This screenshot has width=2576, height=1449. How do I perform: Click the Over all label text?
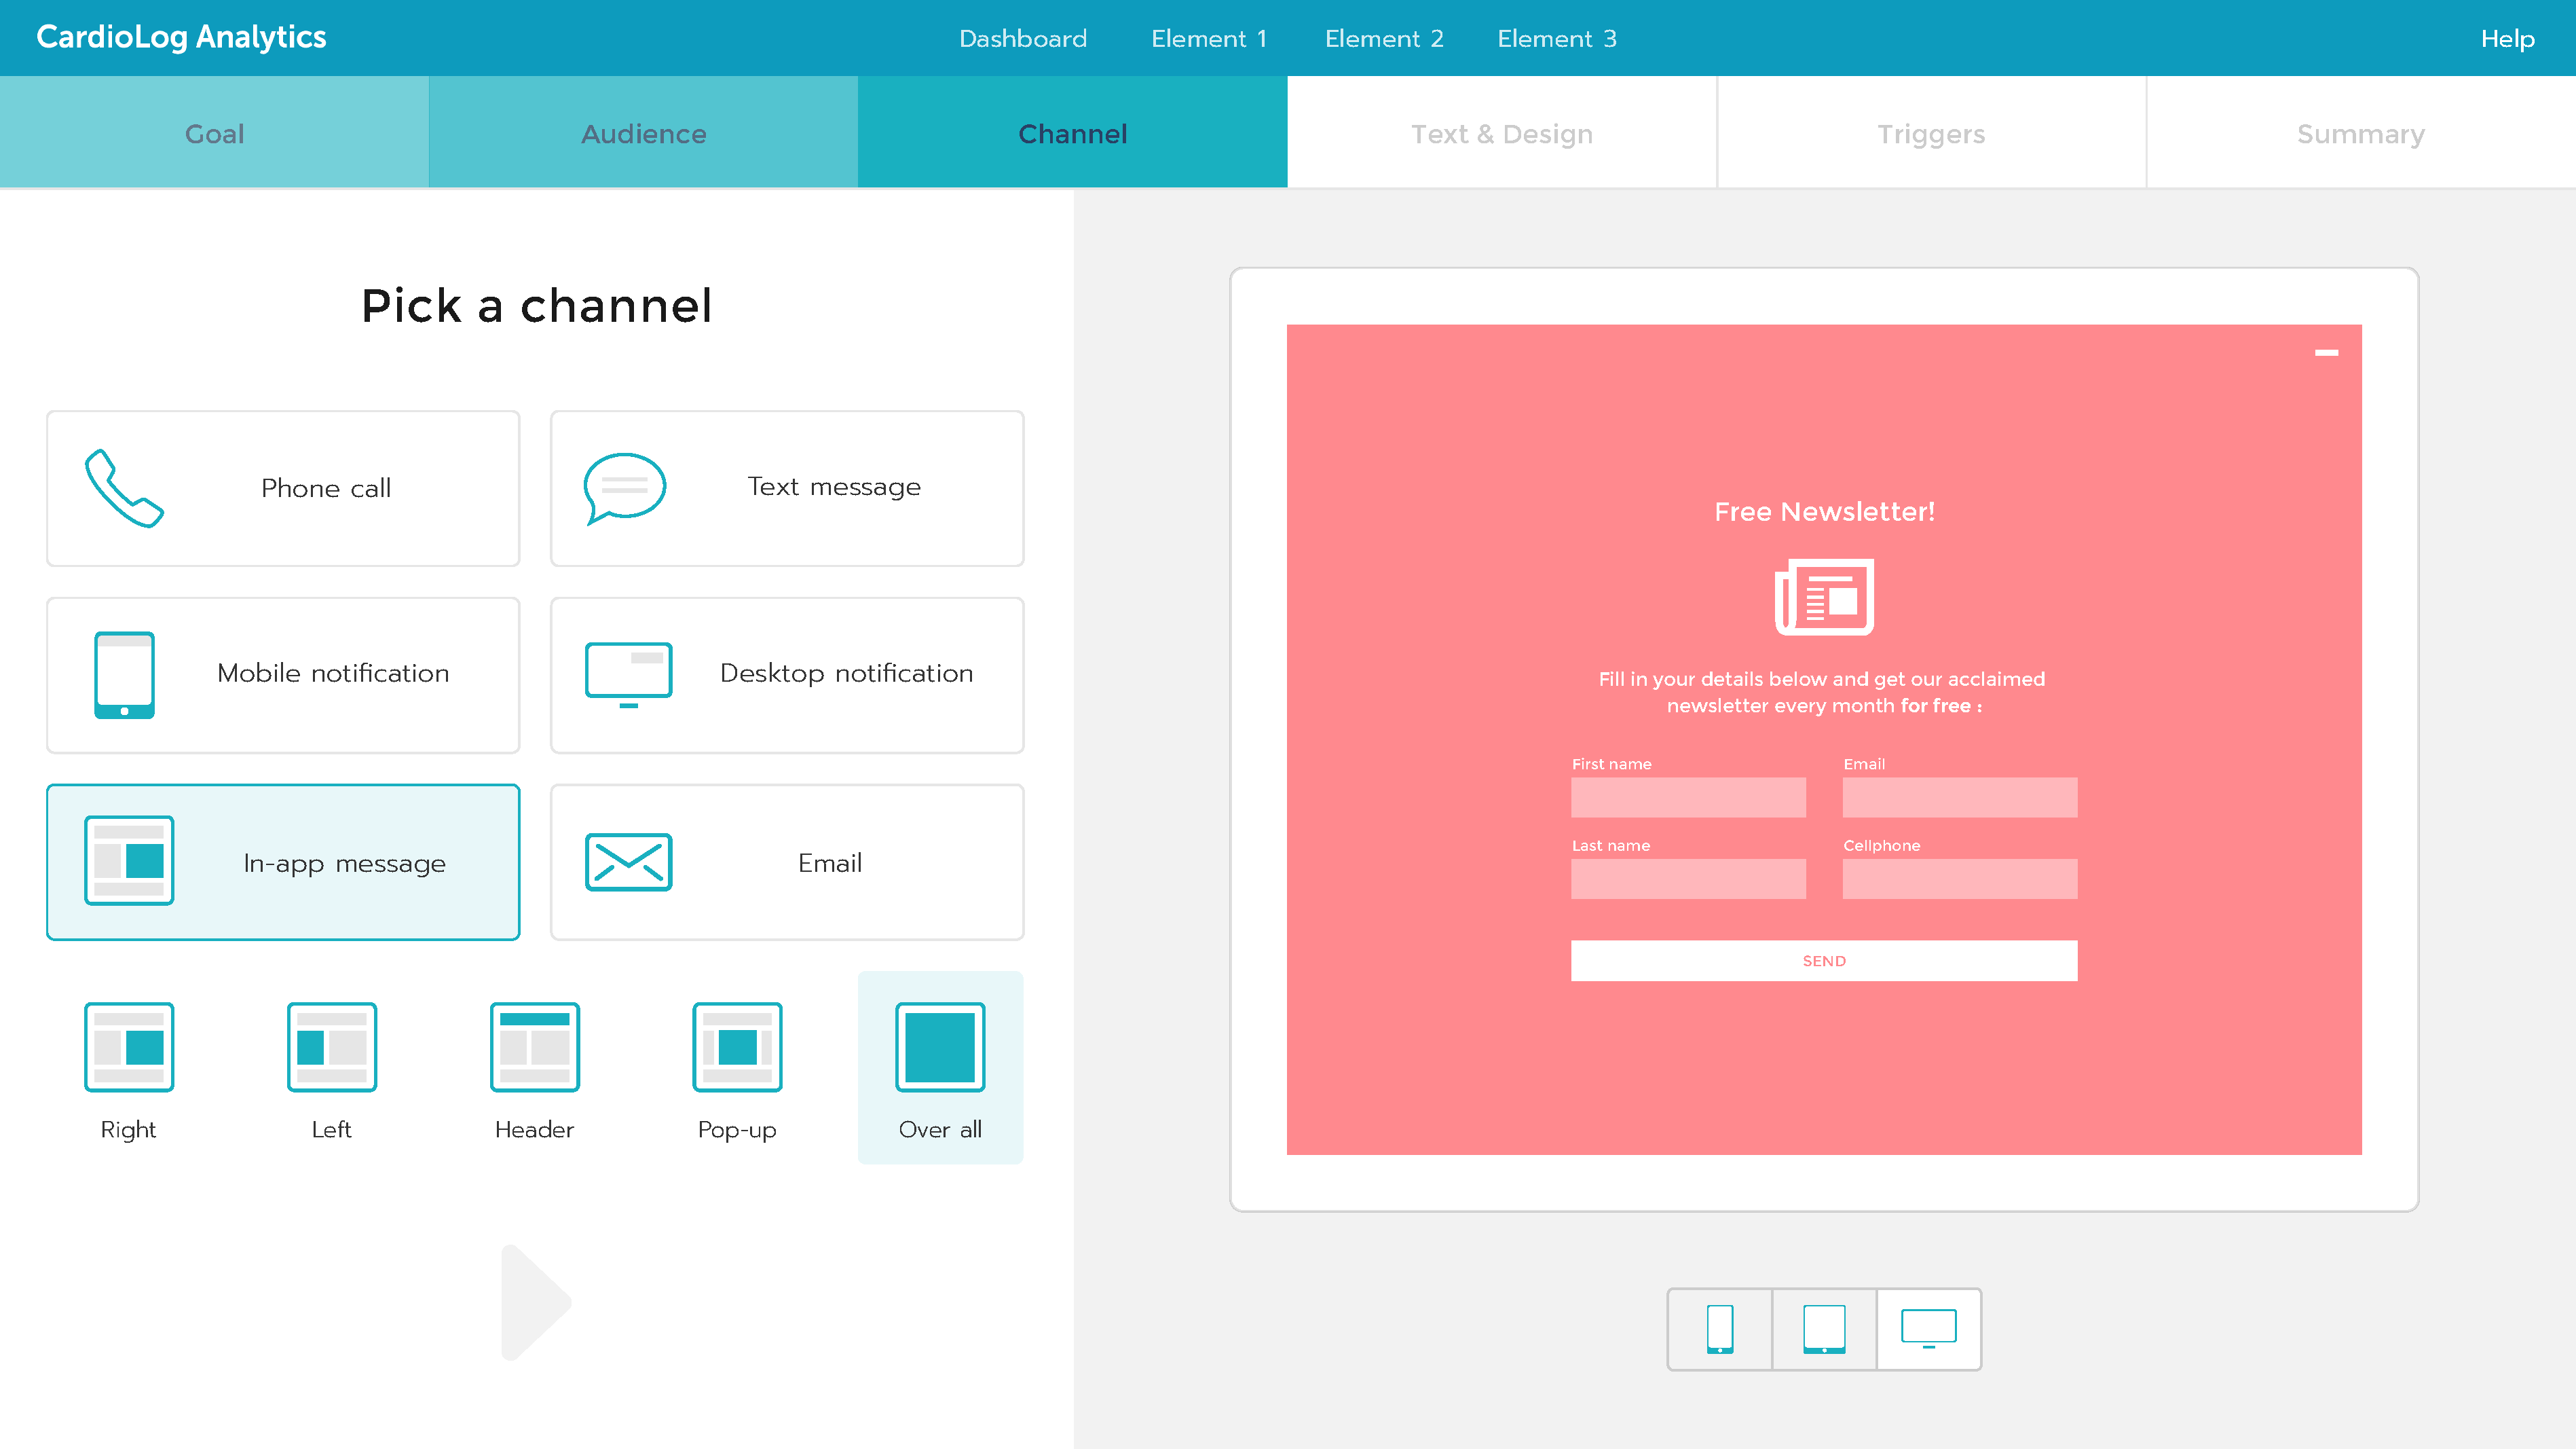pos(940,1129)
